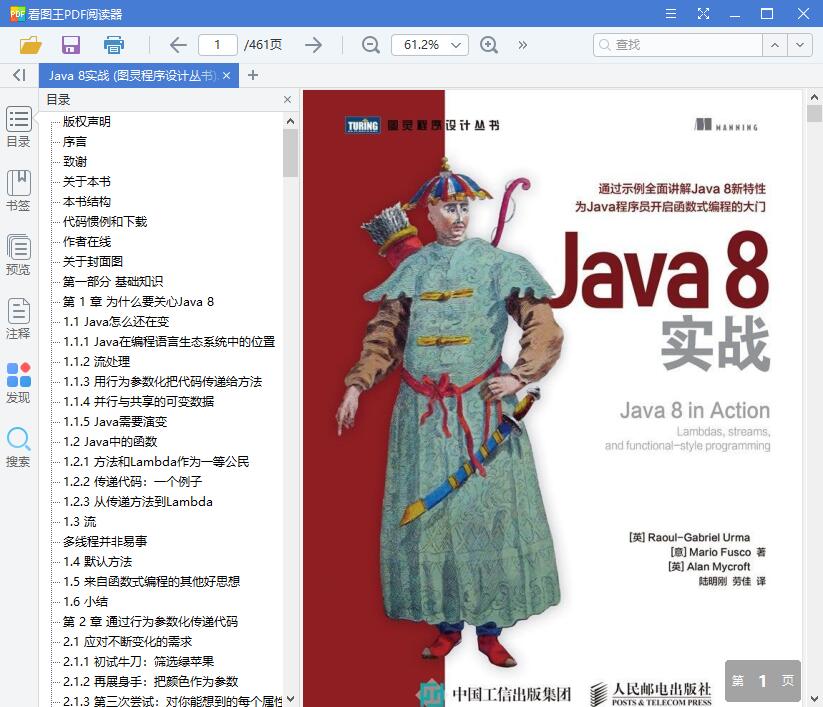Zoom in with the plus magnifier

489,45
